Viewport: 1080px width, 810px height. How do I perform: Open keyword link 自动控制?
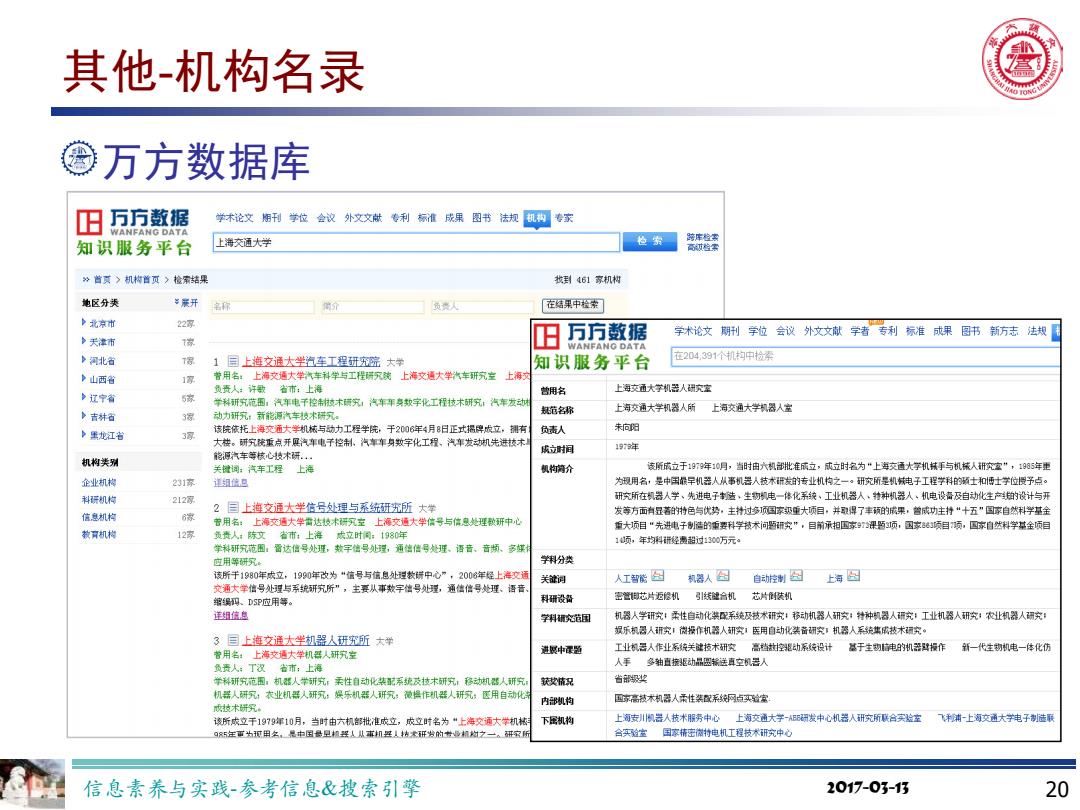tap(769, 579)
